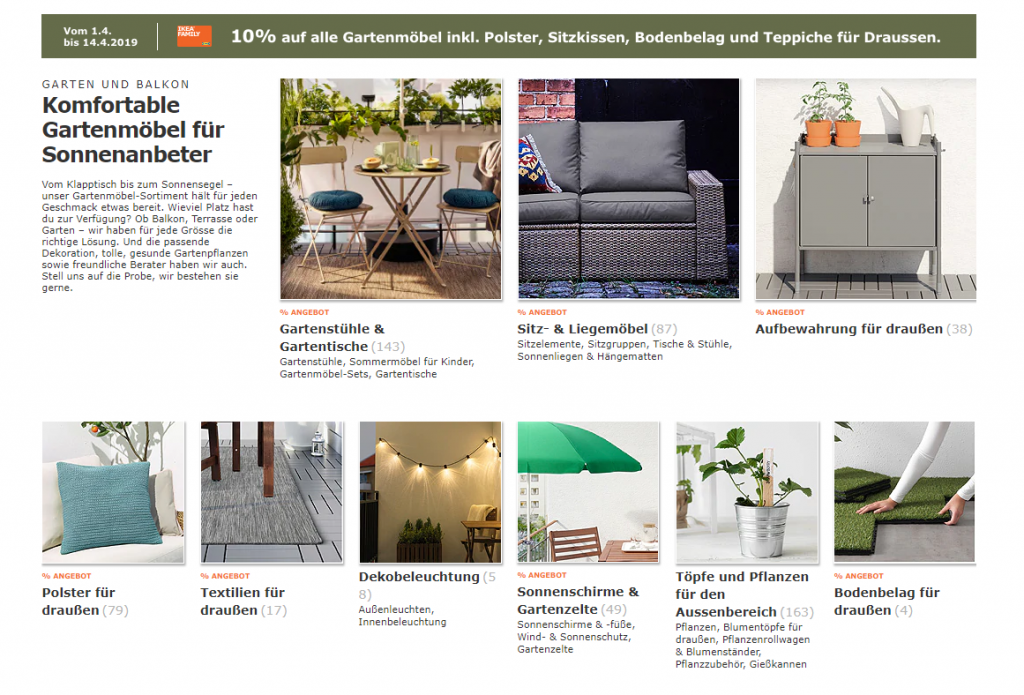Open Dekobeleuchtung category link
Screen dimensions: 1024x695
[427, 585]
